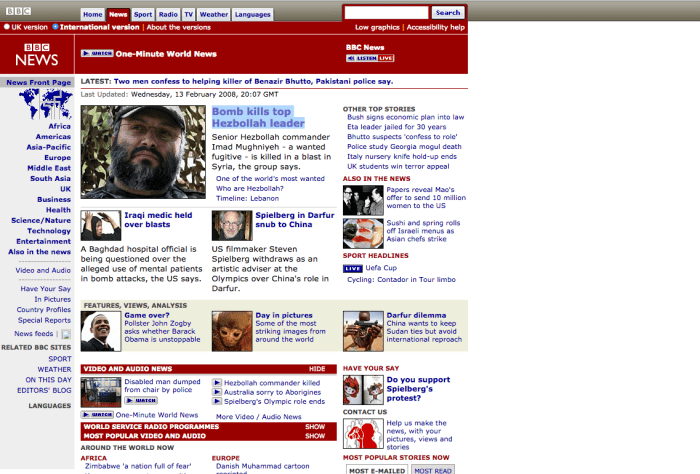Open the sushi story thumbnail
700x474 pixels.
(x=363, y=233)
